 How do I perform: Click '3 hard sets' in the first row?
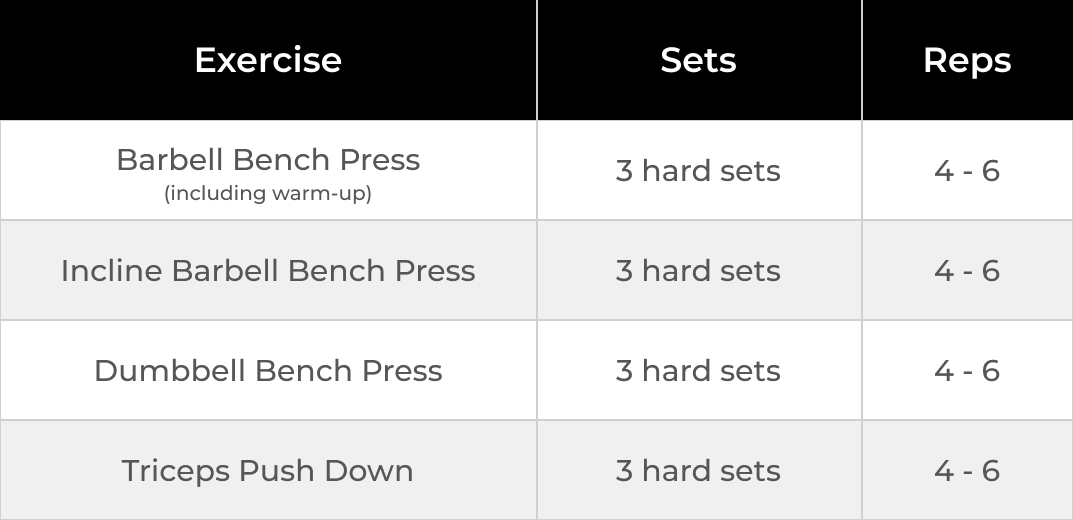[x=698, y=171]
